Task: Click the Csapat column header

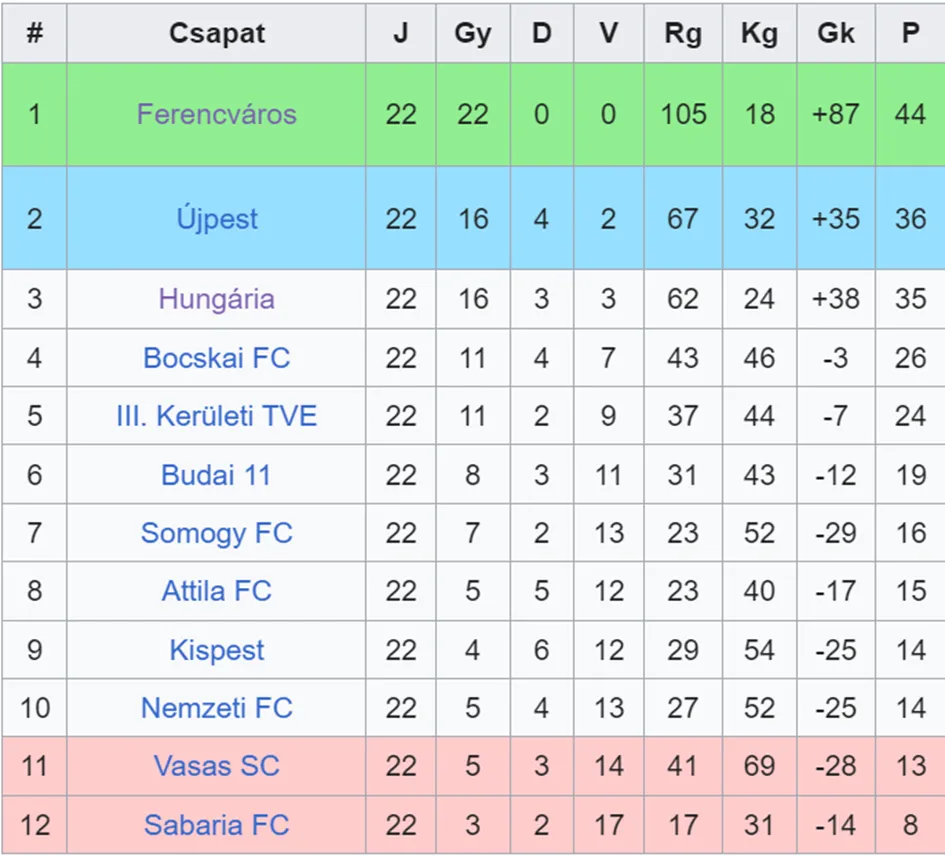Action: [x=216, y=33]
